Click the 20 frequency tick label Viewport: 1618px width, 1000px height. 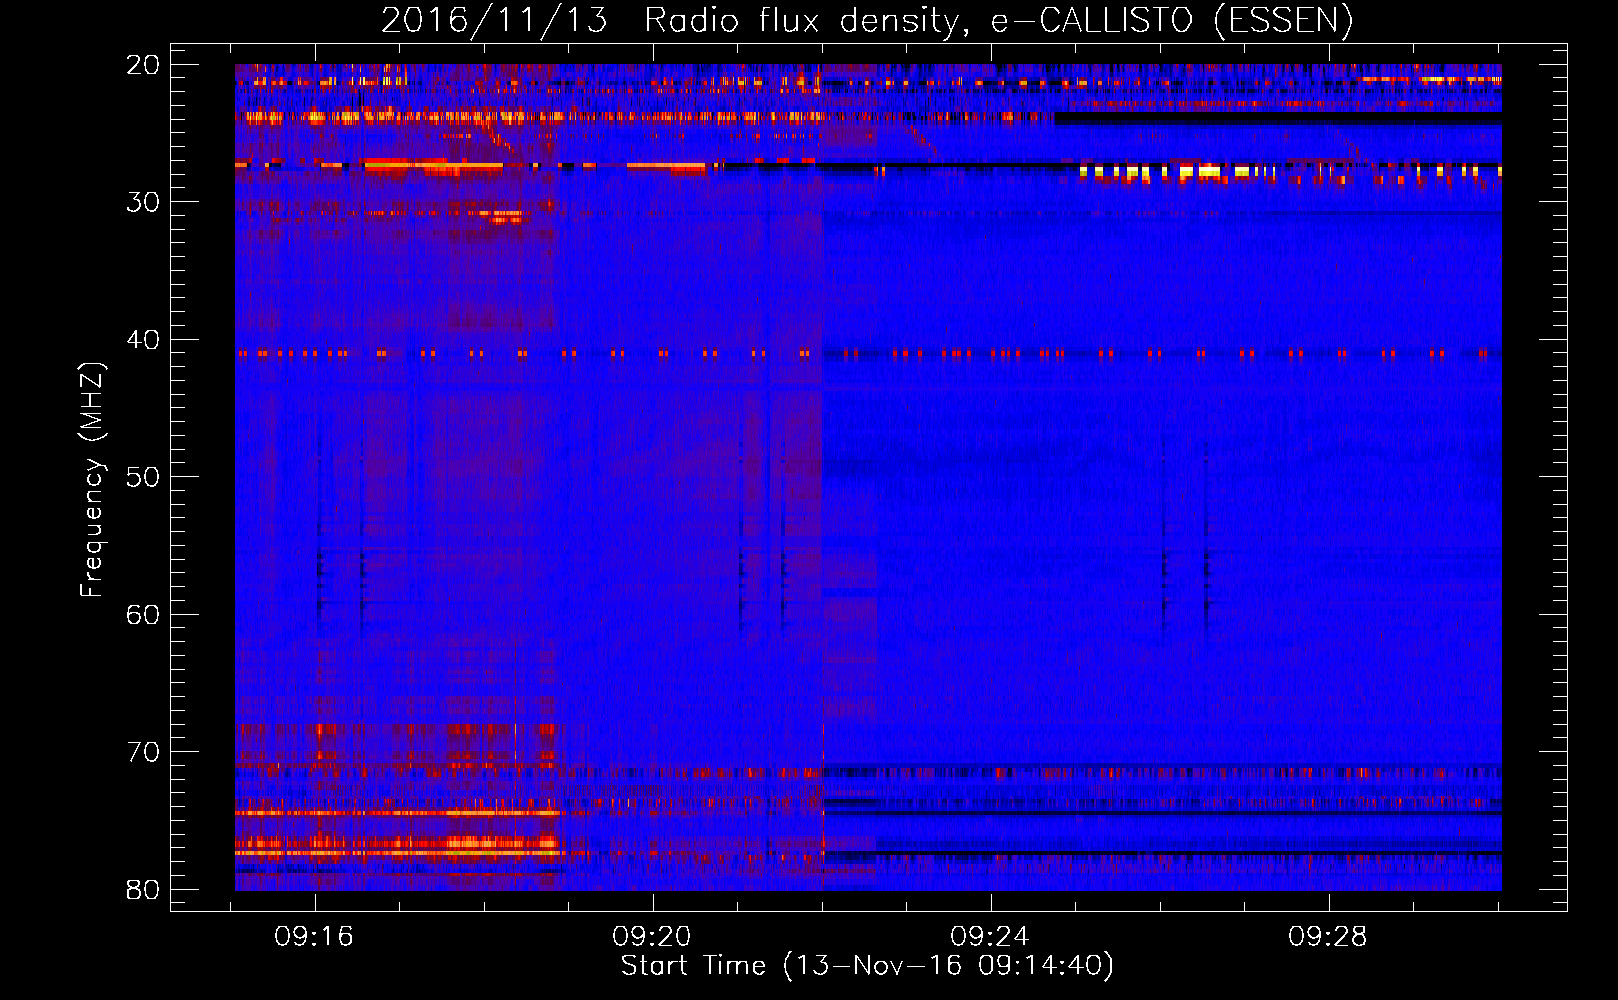click(x=143, y=65)
